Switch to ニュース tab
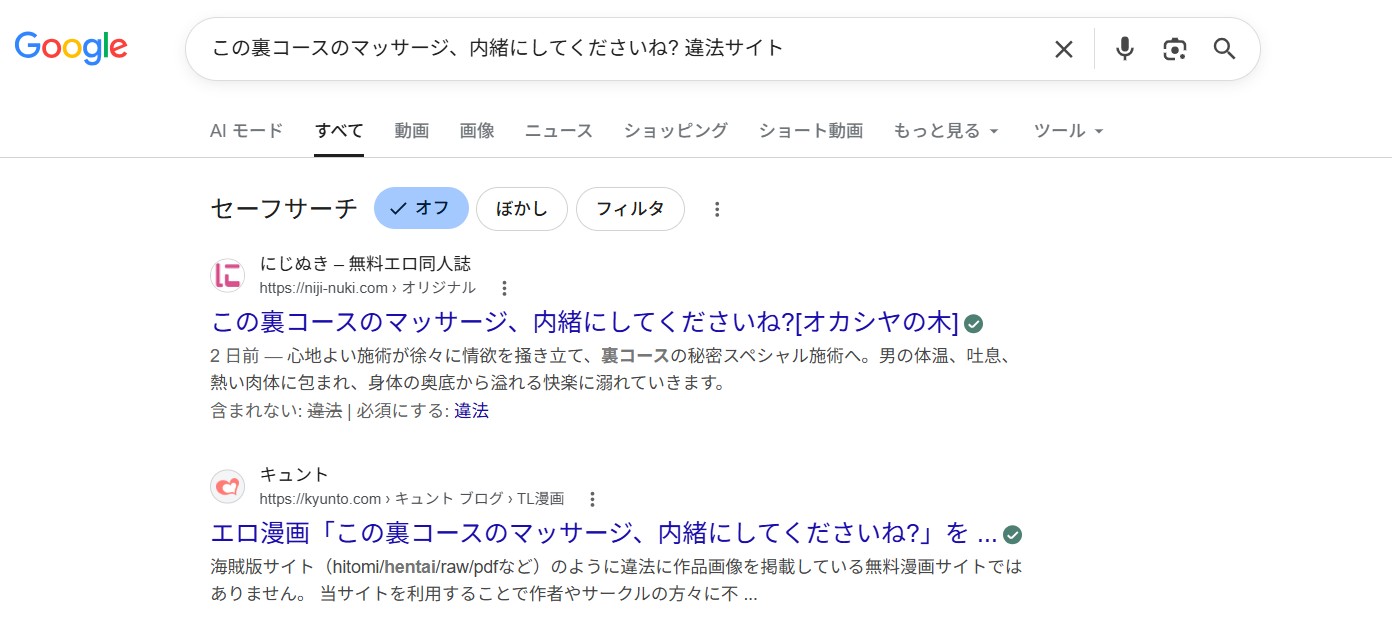Screen dimensions: 1392x627 point(559,131)
